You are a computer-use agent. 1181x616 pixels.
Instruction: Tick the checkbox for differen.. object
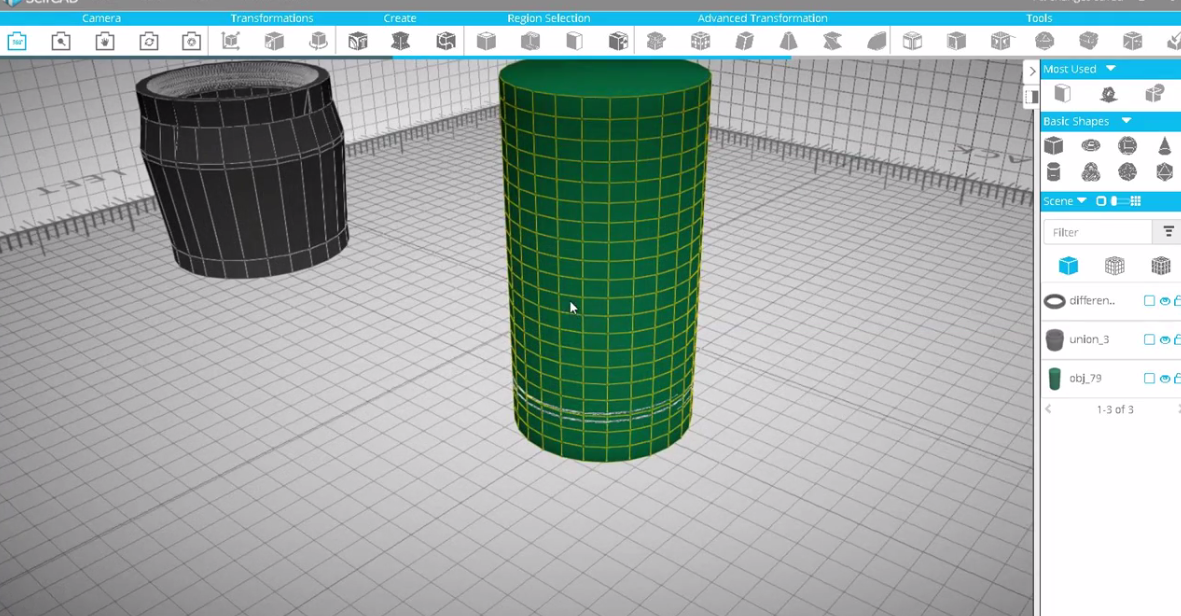click(1149, 300)
